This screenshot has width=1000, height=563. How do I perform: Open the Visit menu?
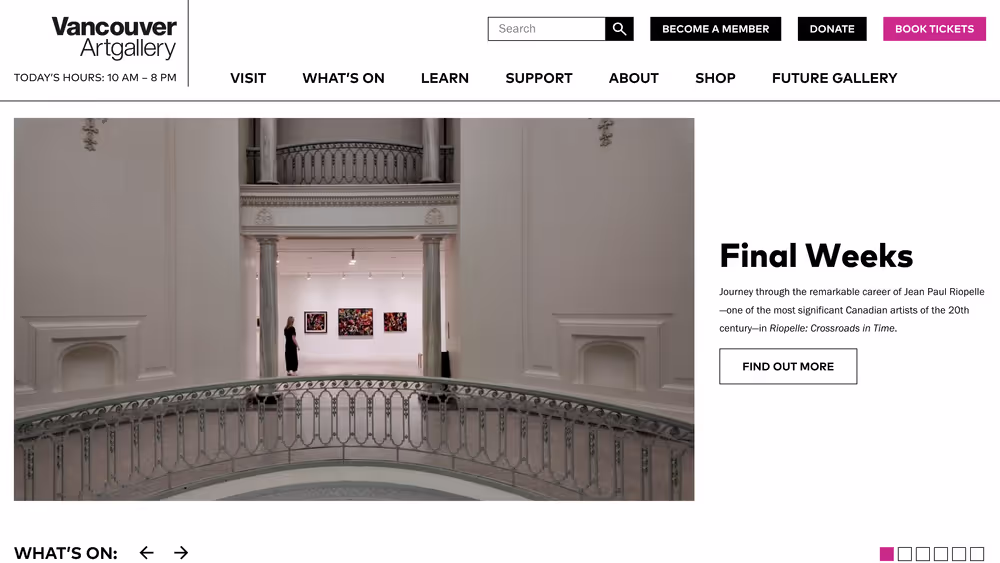coord(248,78)
